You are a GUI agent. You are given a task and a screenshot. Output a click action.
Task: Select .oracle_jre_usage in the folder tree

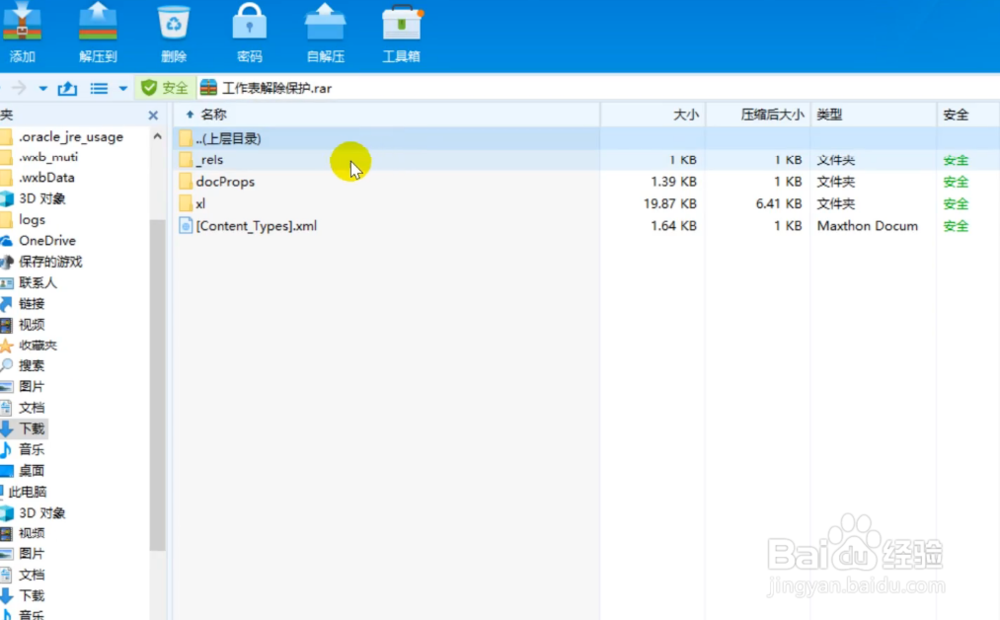pyautogui.click(x=71, y=137)
